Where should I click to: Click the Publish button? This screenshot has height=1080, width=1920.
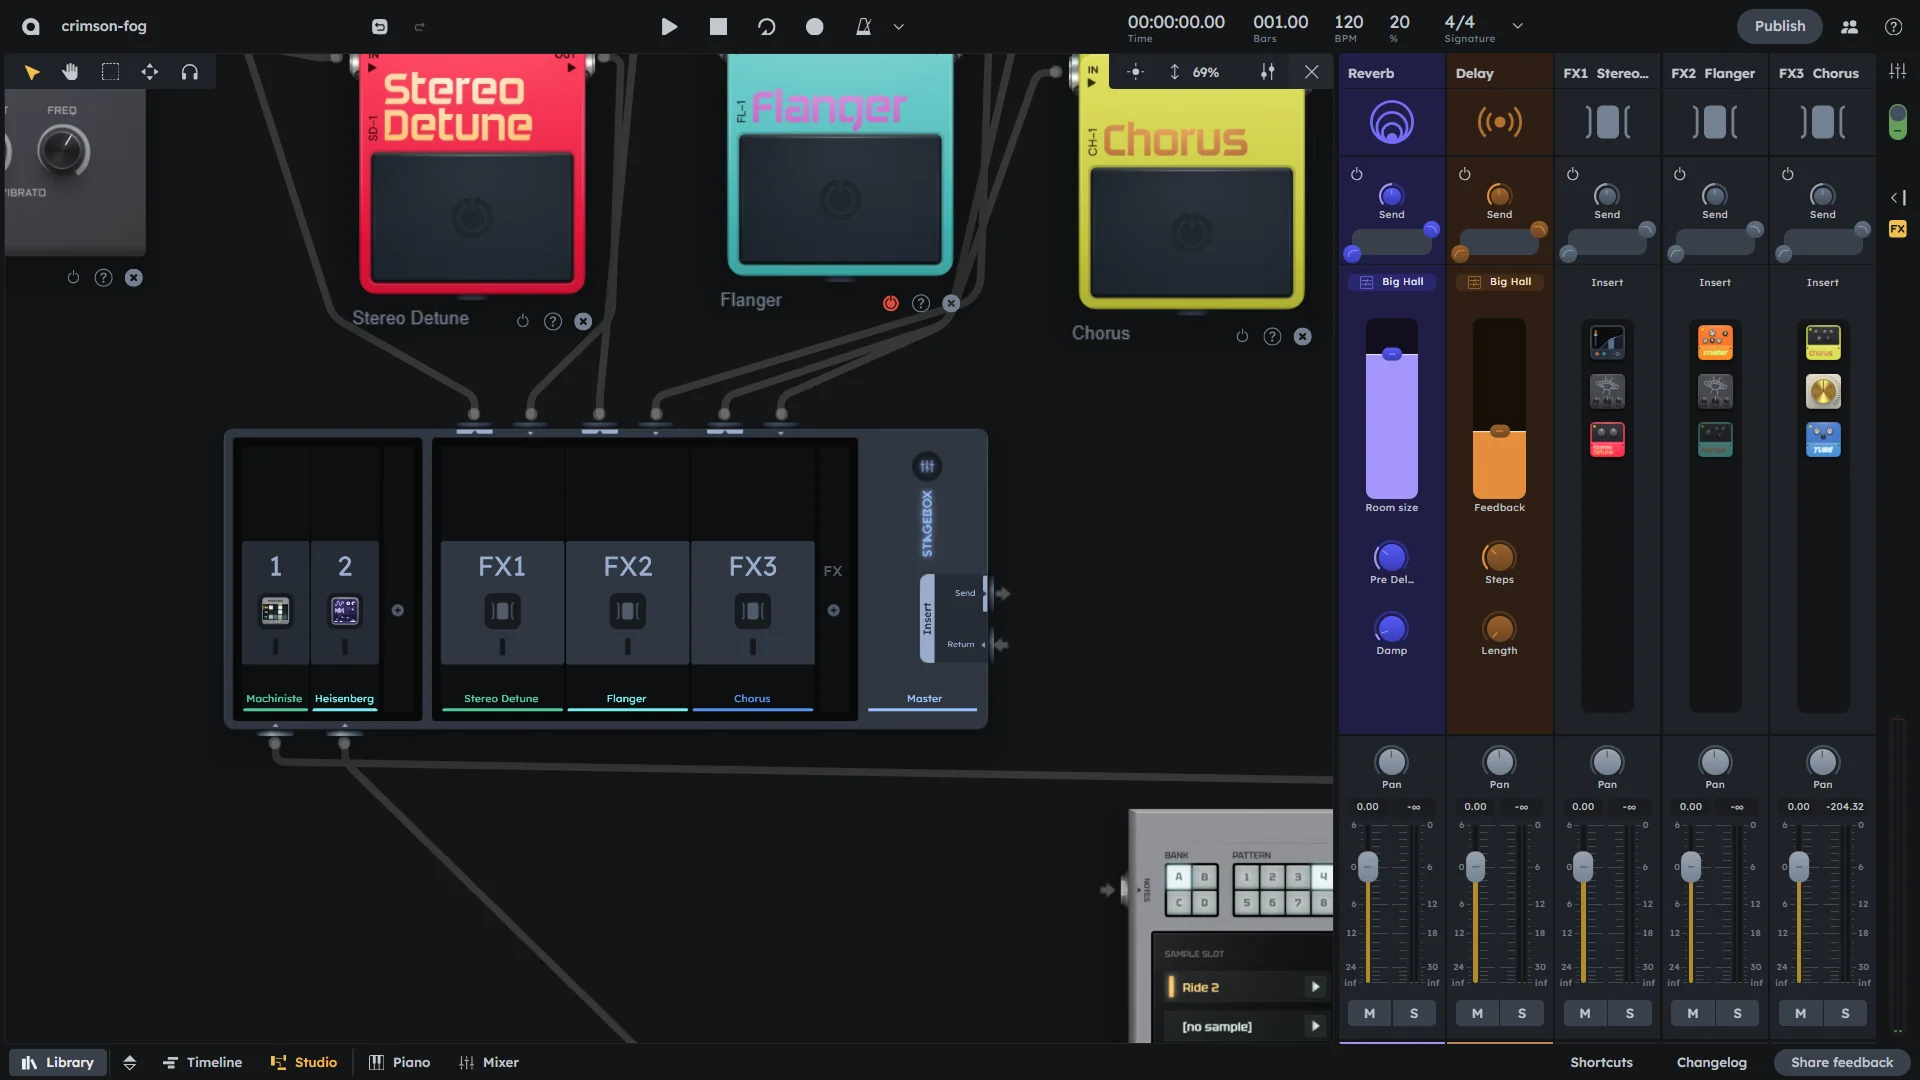1779,26
